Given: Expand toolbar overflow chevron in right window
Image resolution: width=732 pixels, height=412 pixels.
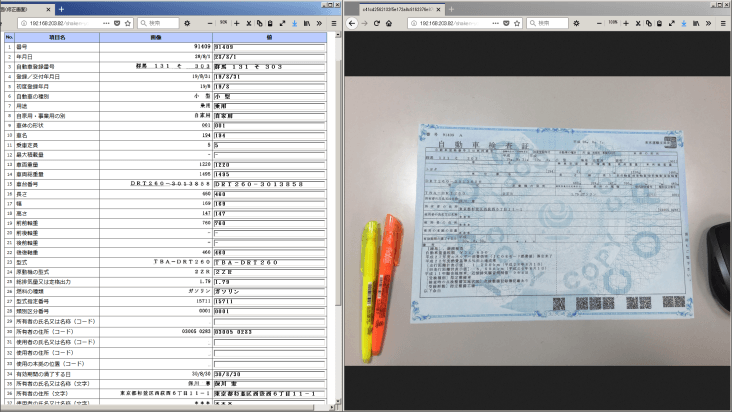Looking at the screenshot, I should [709, 23].
